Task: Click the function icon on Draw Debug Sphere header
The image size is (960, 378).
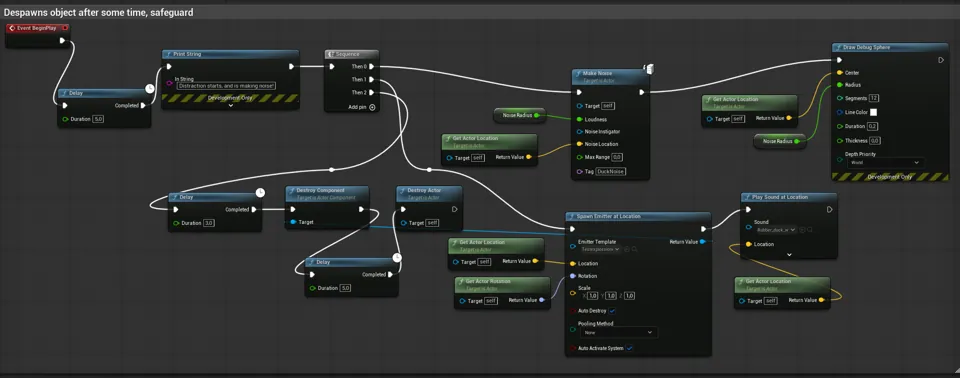Action: pyautogui.click(x=839, y=47)
